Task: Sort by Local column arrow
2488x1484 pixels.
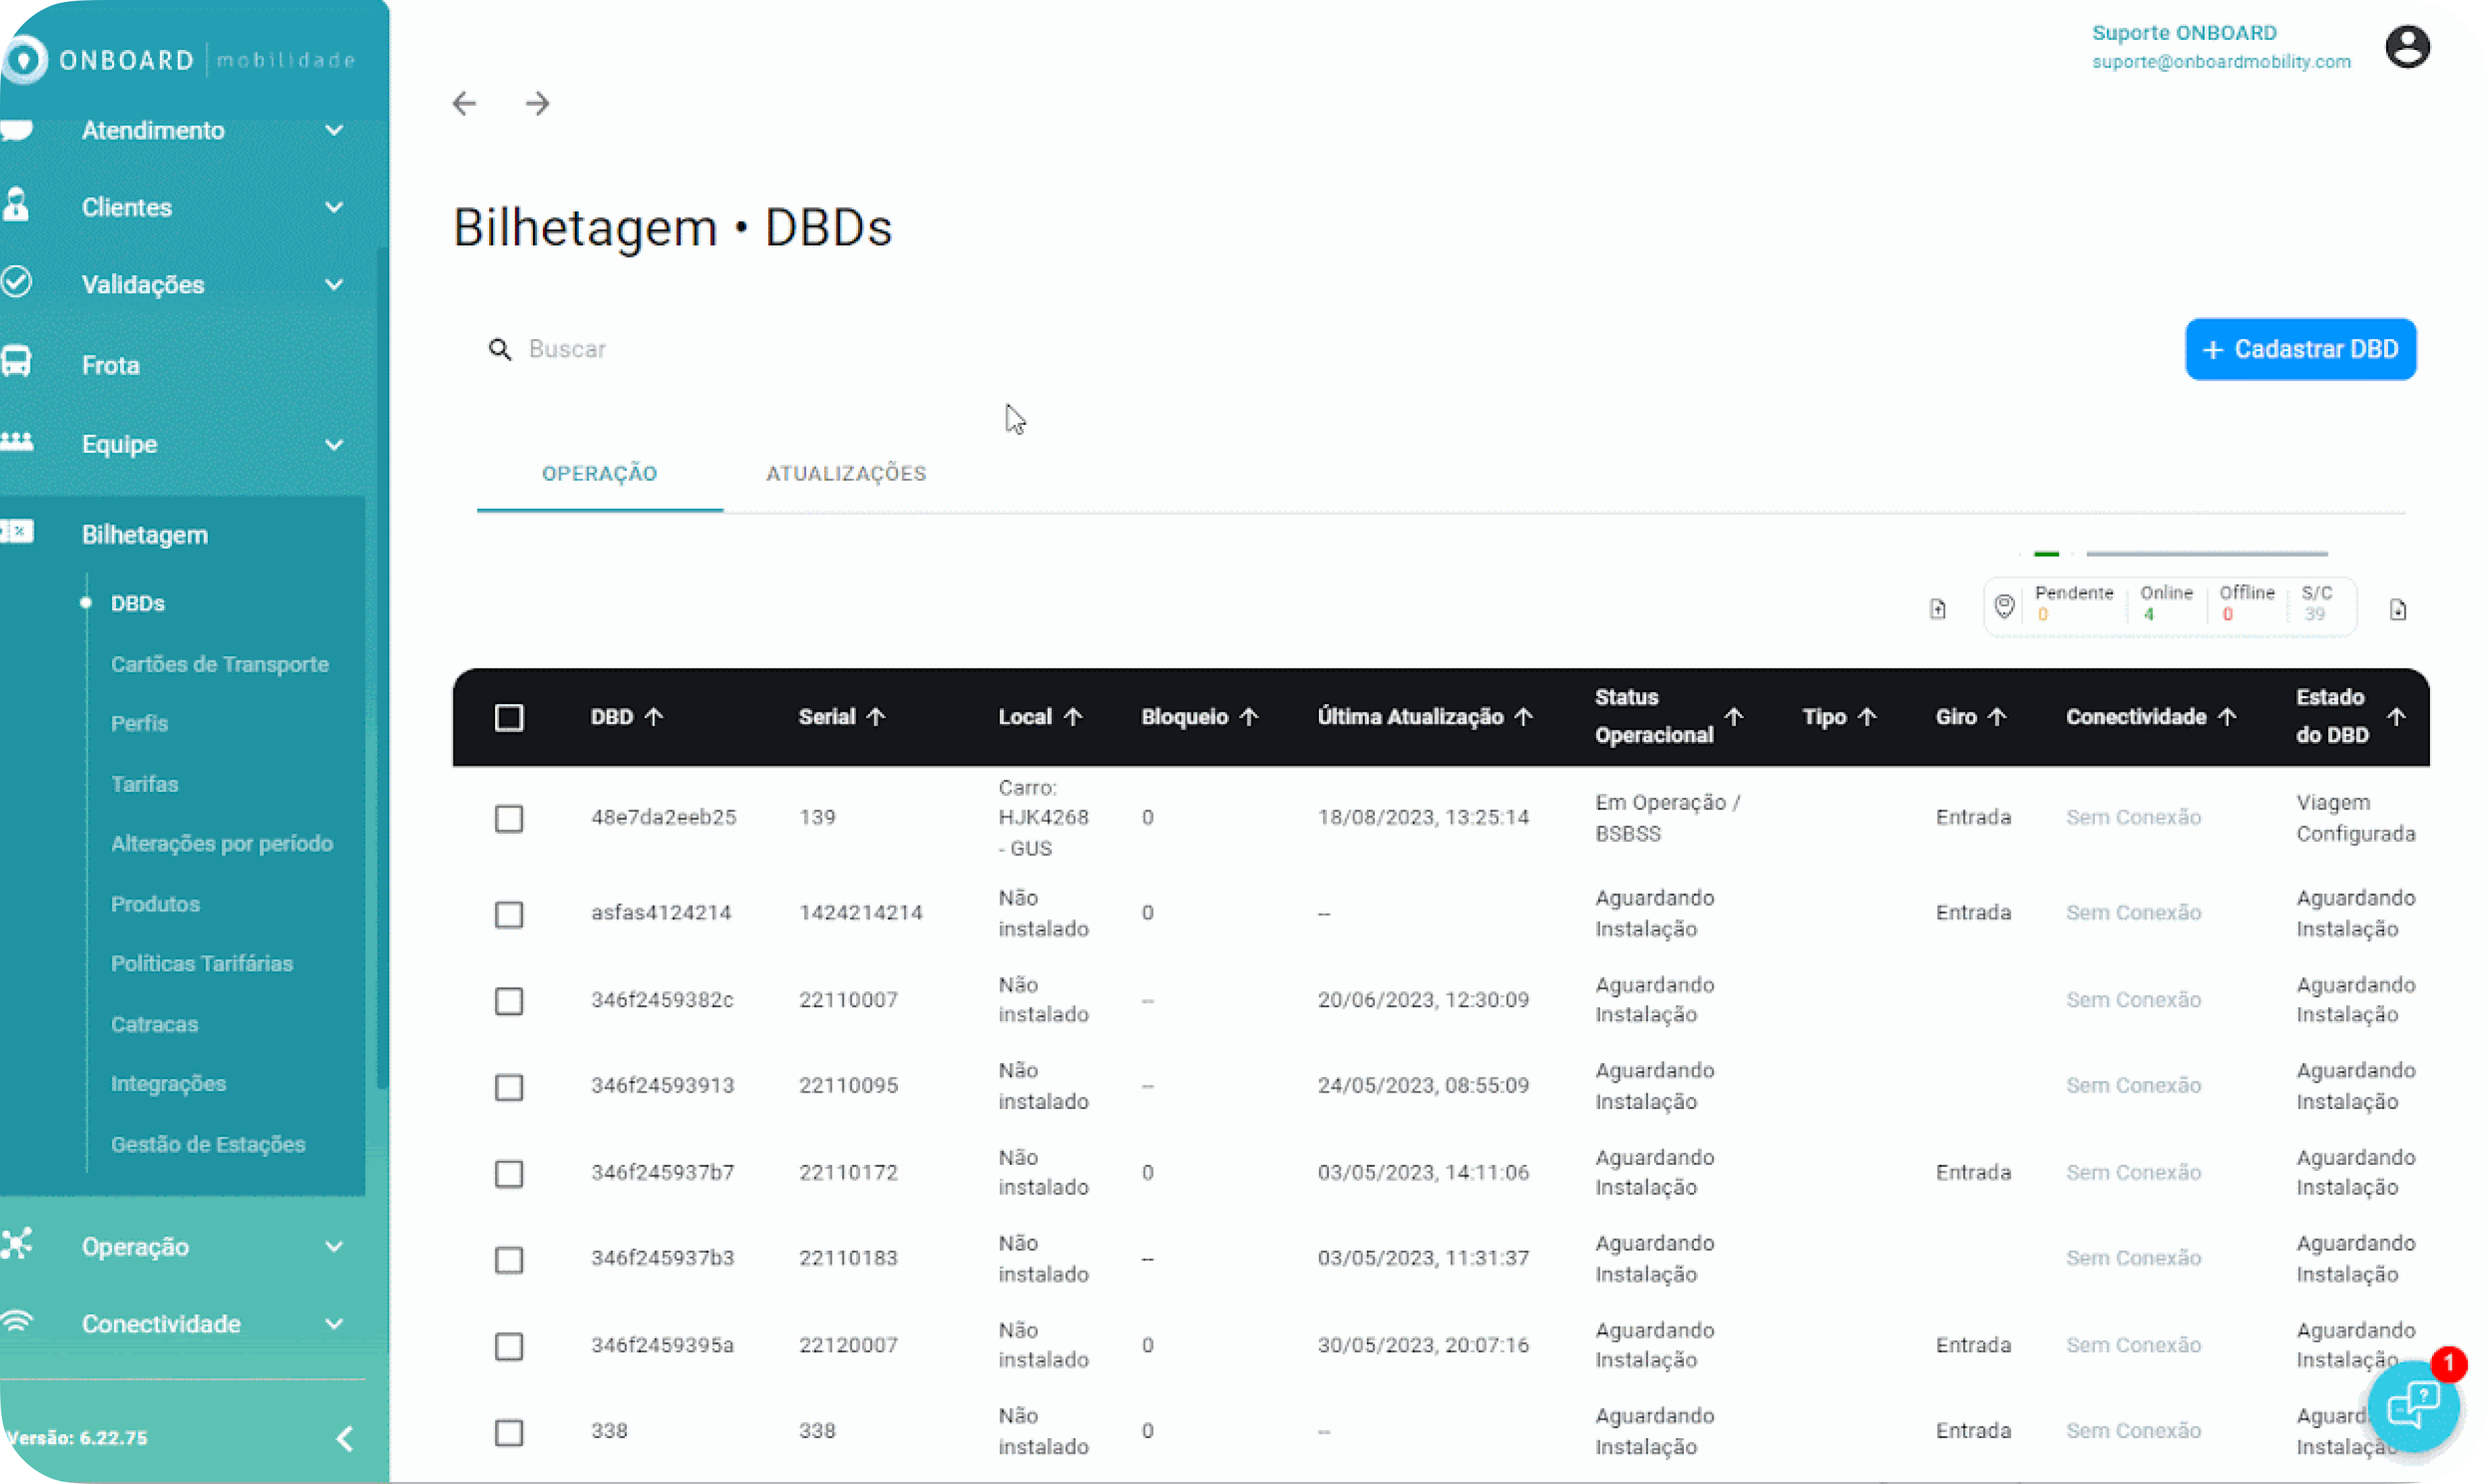Action: point(1073,717)
